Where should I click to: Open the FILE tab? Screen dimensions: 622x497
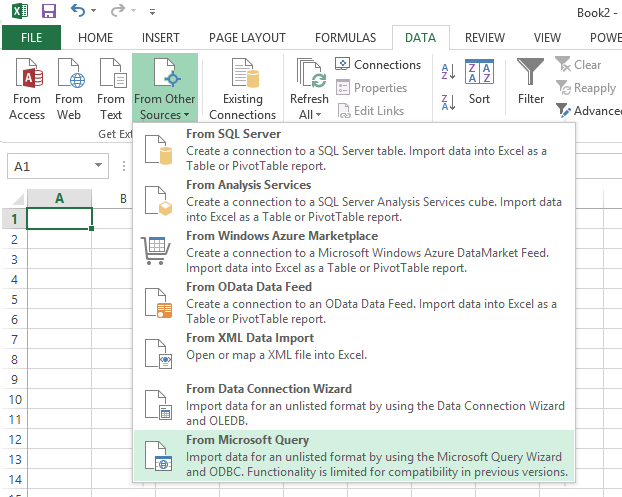31,38
